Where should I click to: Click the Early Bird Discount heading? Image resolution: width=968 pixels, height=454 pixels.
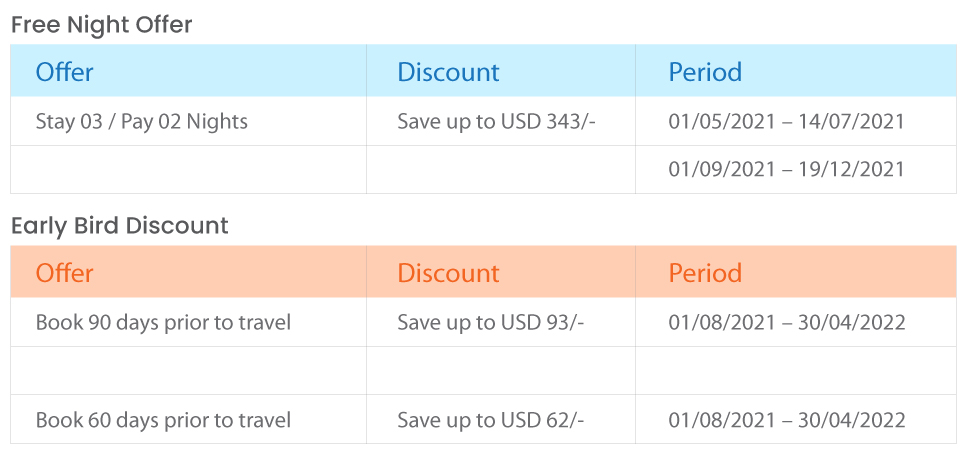(120, 226)
